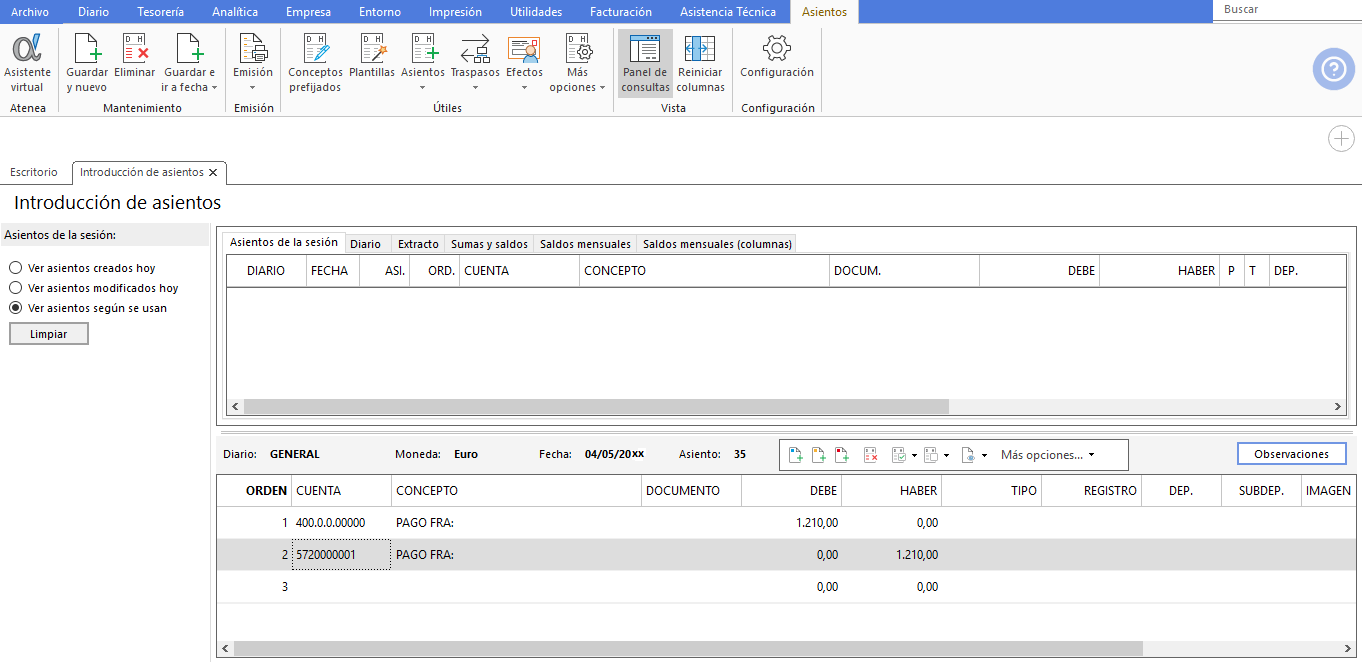Open the Empresa ribbon tab
The width and height of the screenshot is (1365, 662).
pos(308,12)
